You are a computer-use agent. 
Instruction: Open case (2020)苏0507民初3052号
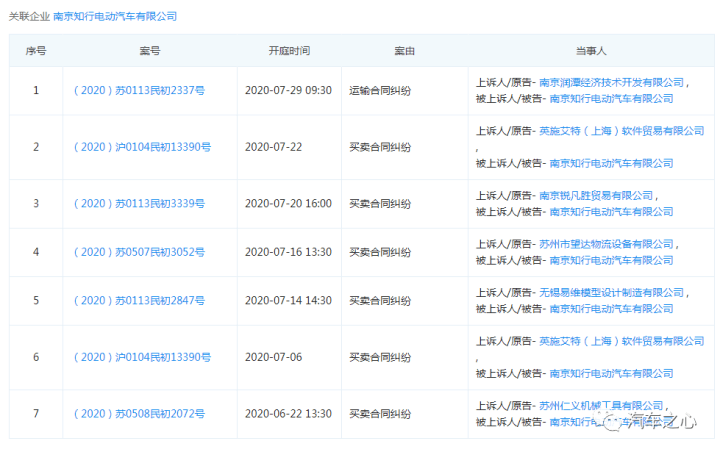[x=139, y=252]
